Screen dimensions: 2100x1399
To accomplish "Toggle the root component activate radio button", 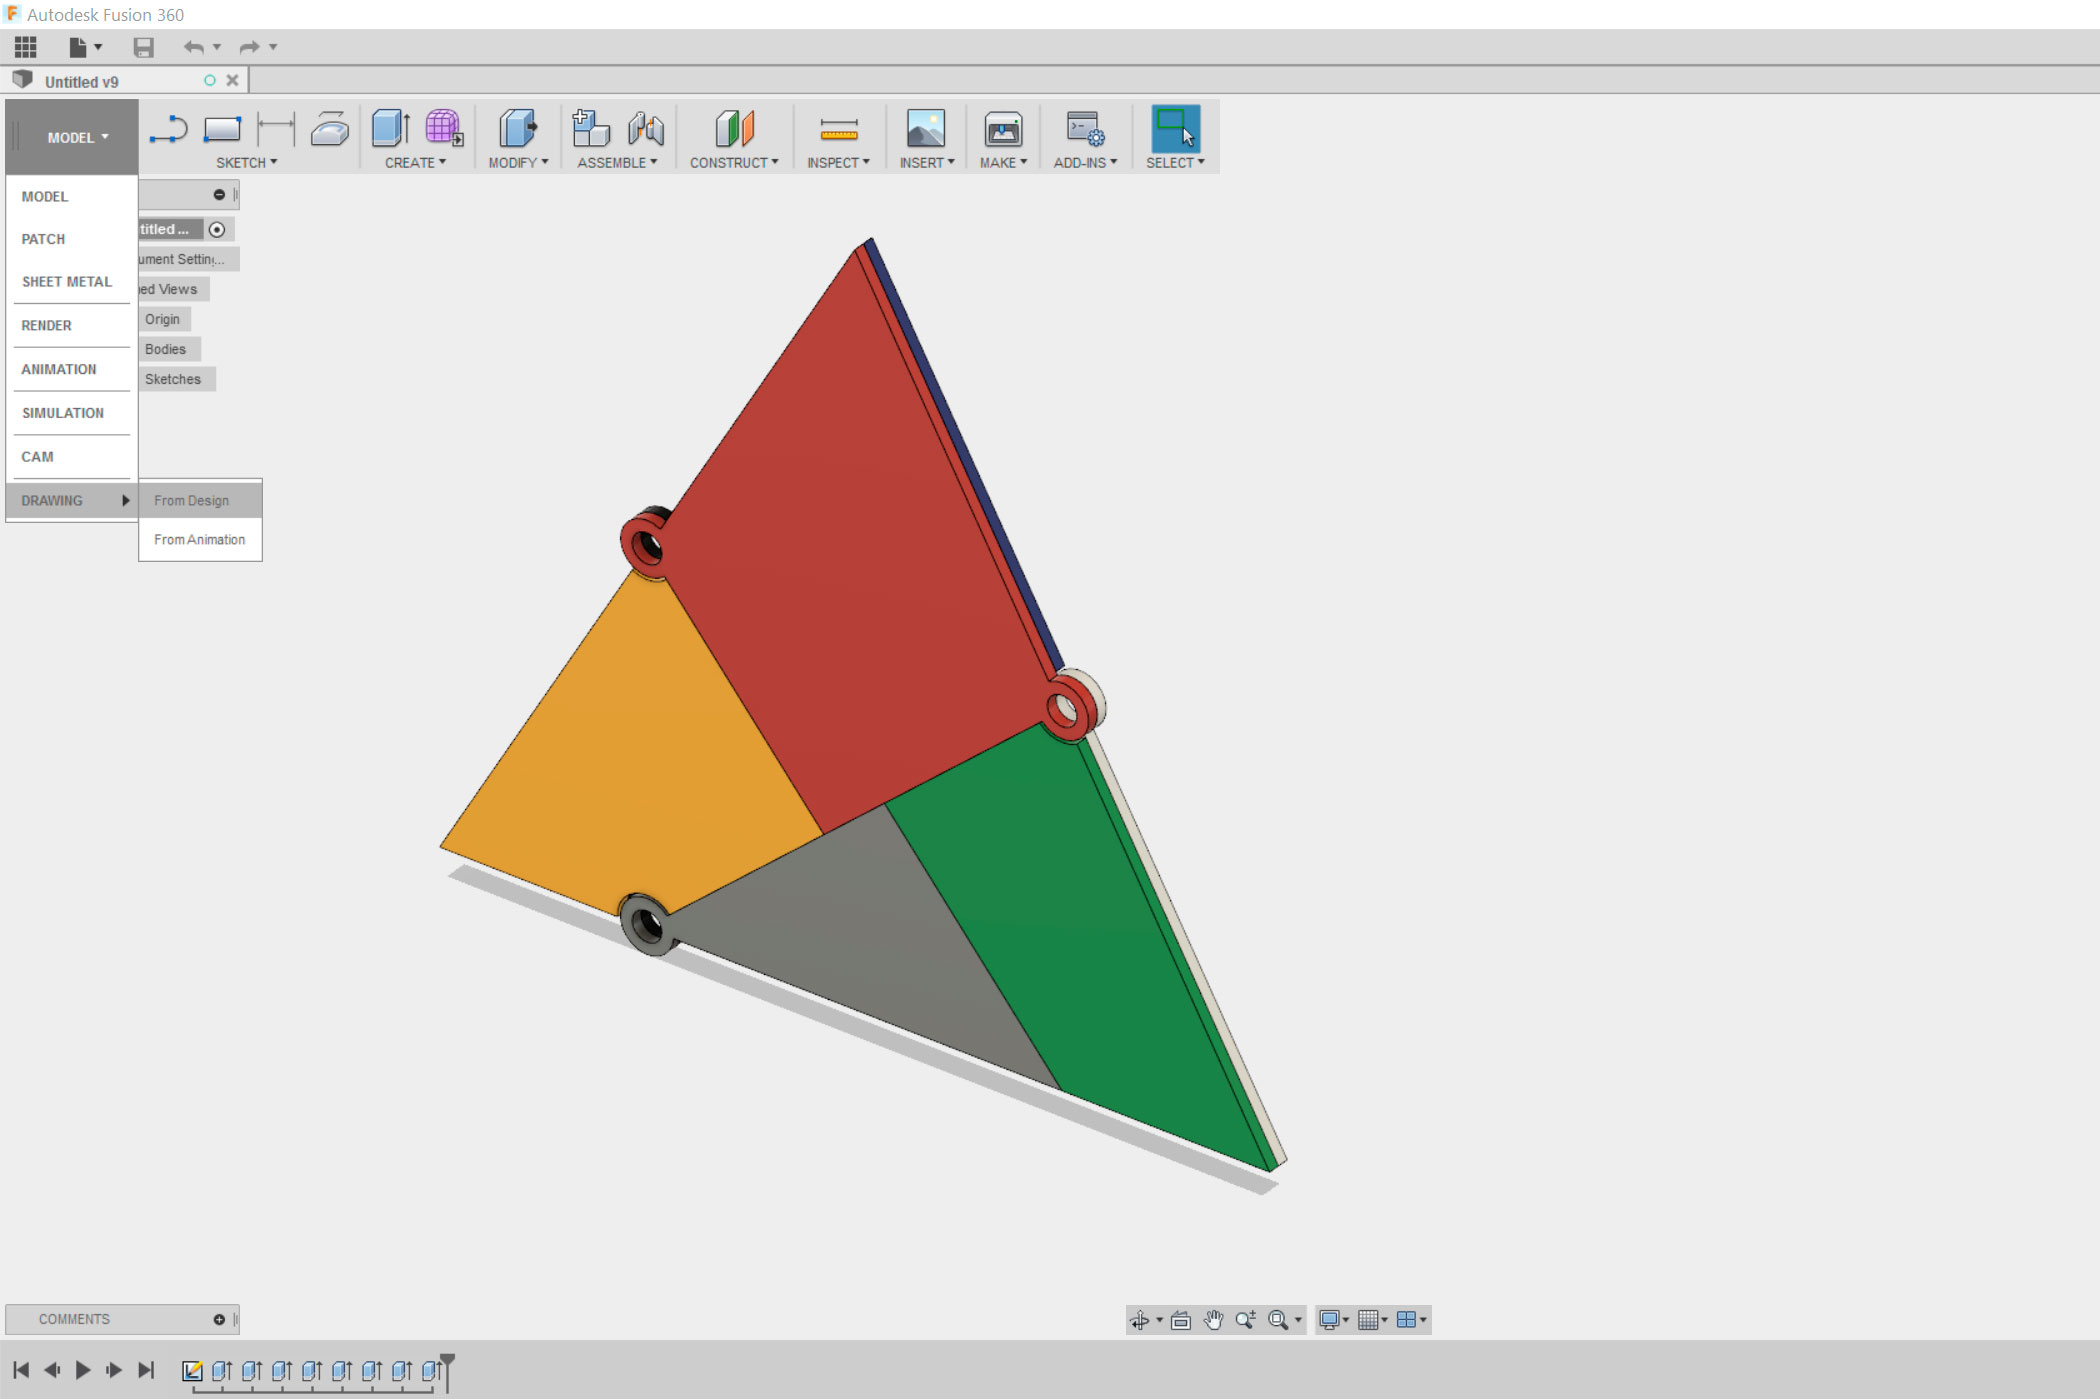I will 217,230.
